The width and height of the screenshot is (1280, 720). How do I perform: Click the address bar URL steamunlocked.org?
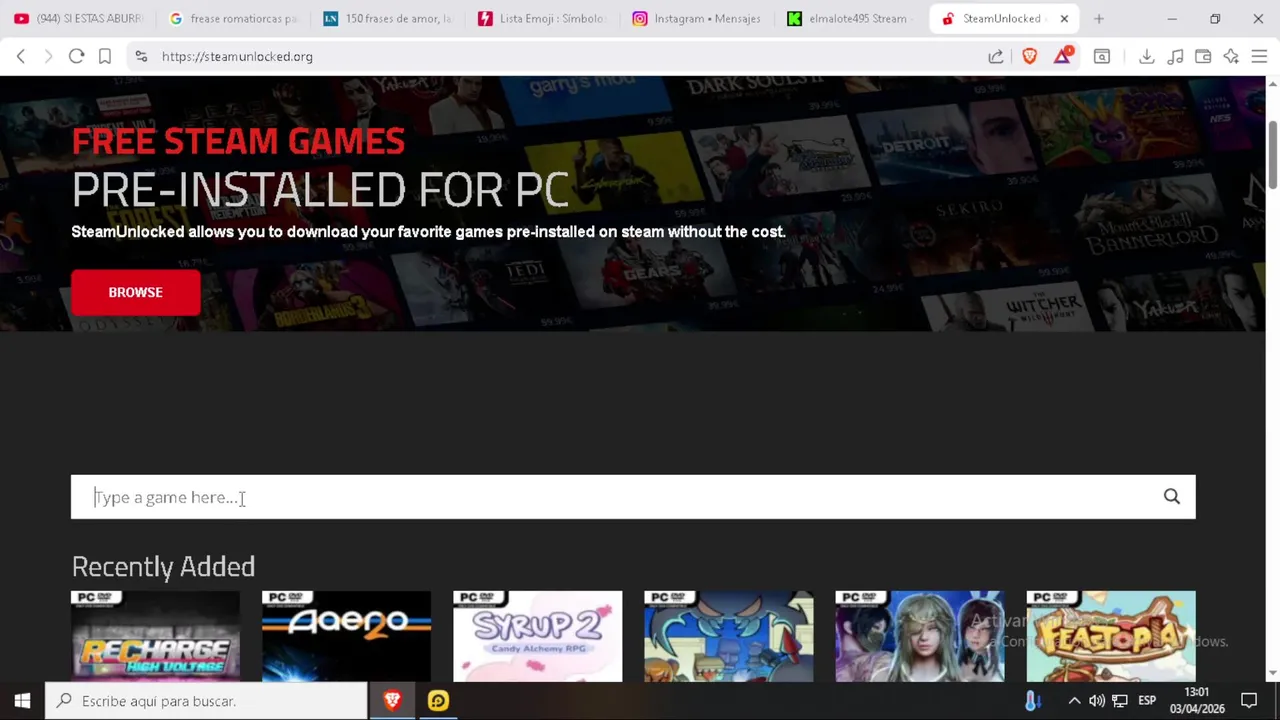(237, 57)
